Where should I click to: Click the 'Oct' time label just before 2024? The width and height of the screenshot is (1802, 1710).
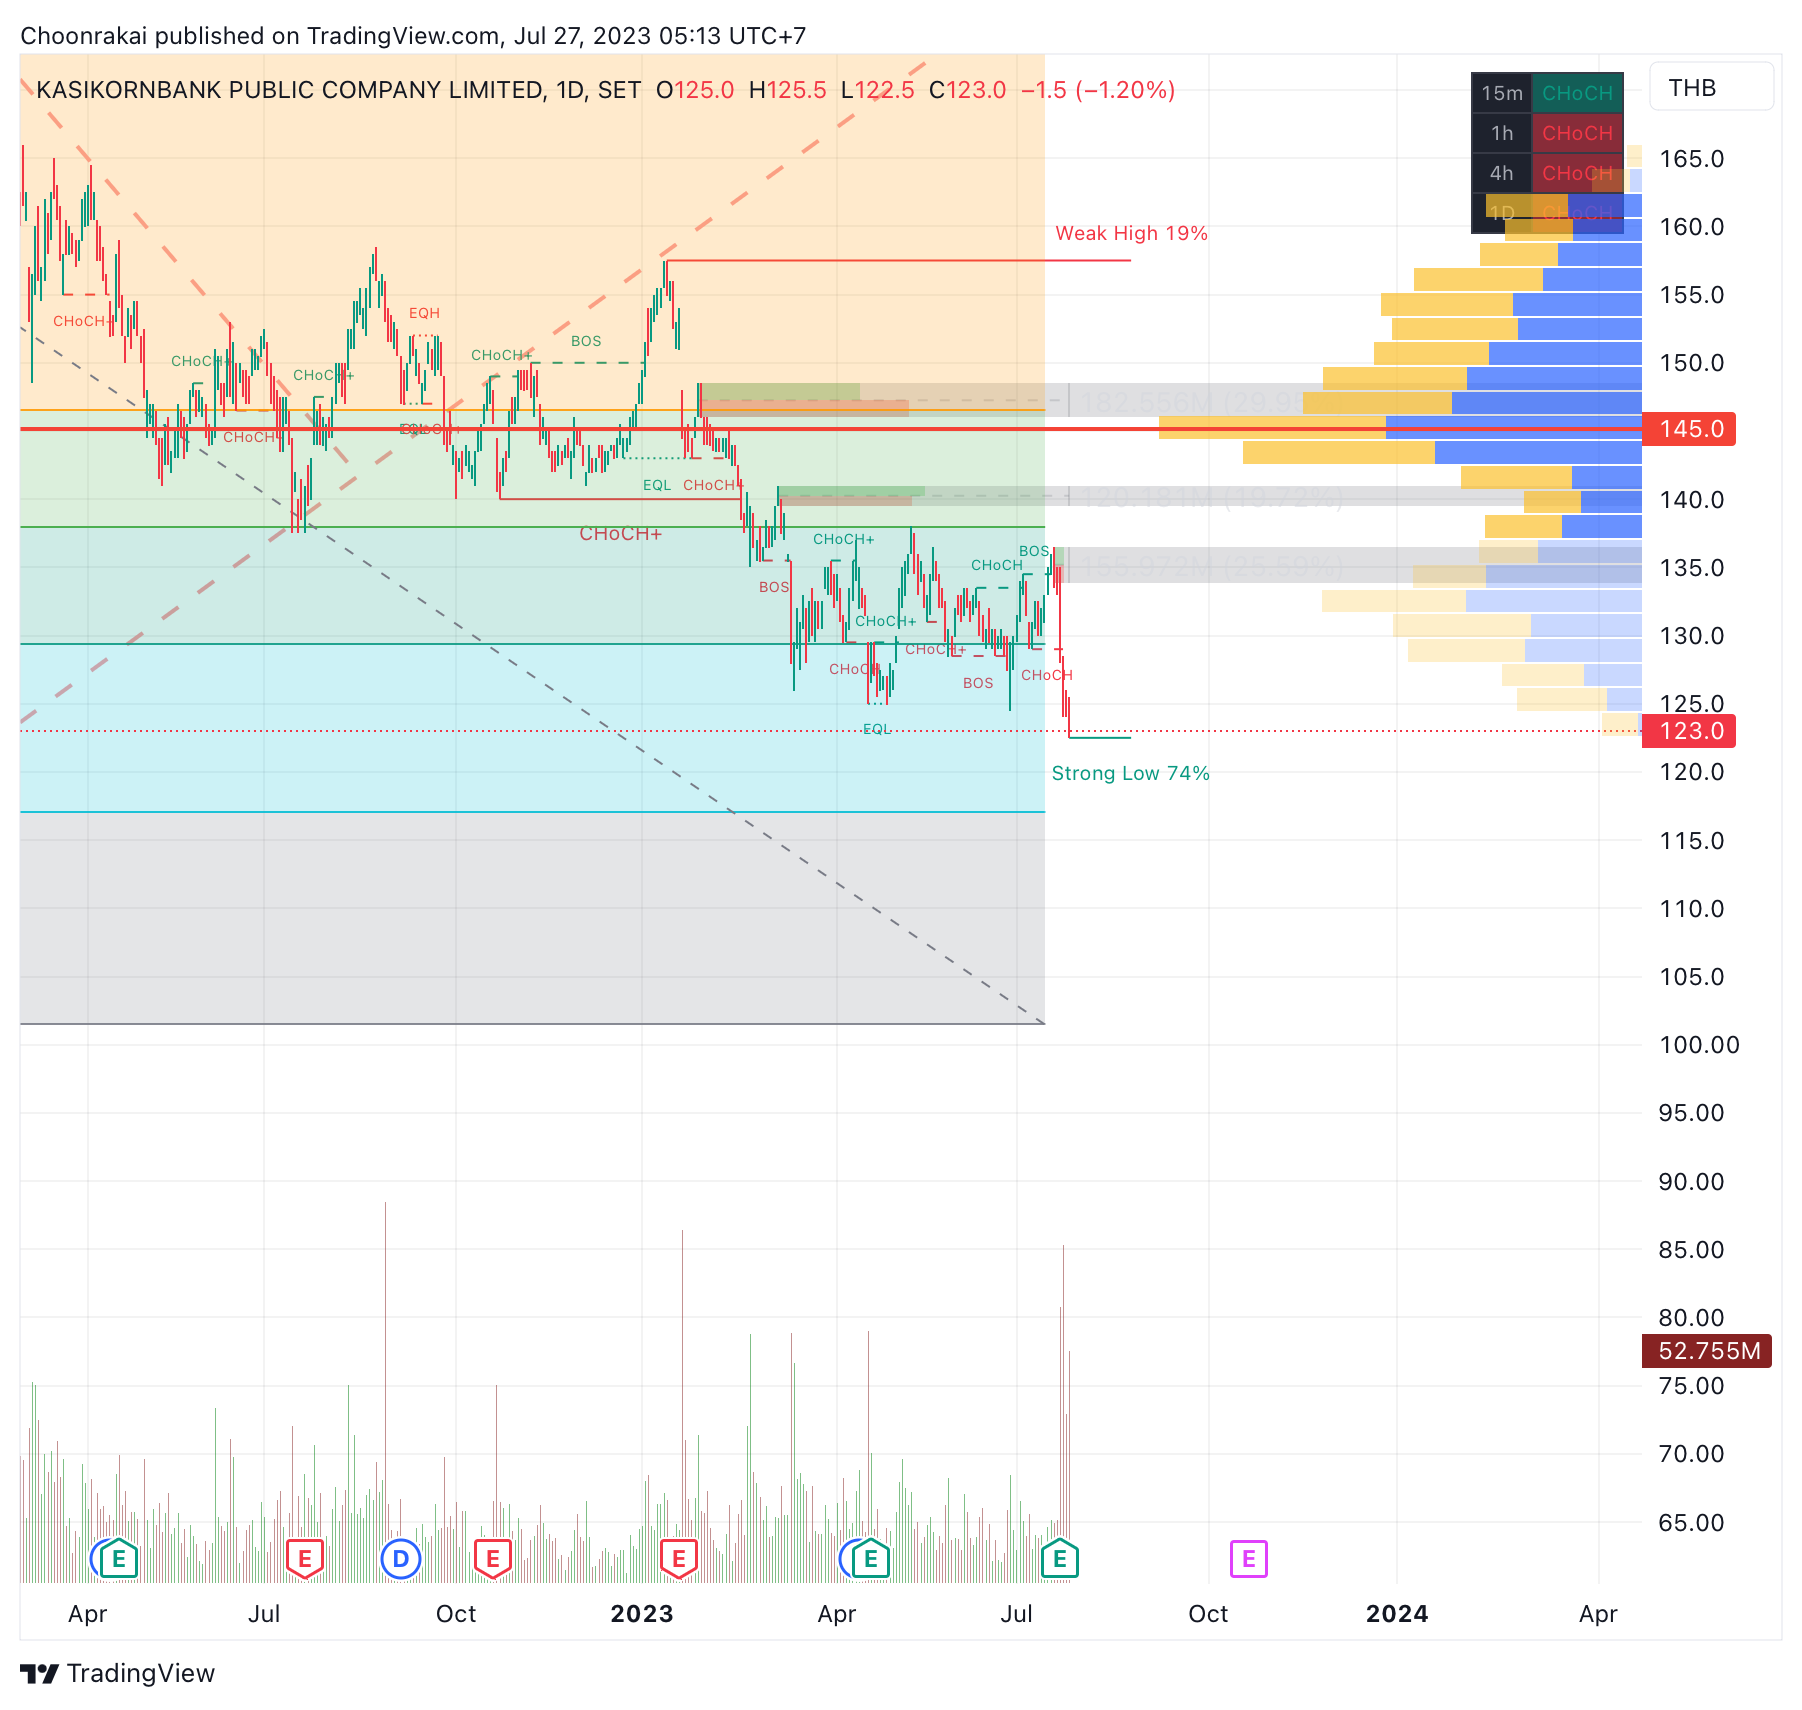point(1208,1614)
